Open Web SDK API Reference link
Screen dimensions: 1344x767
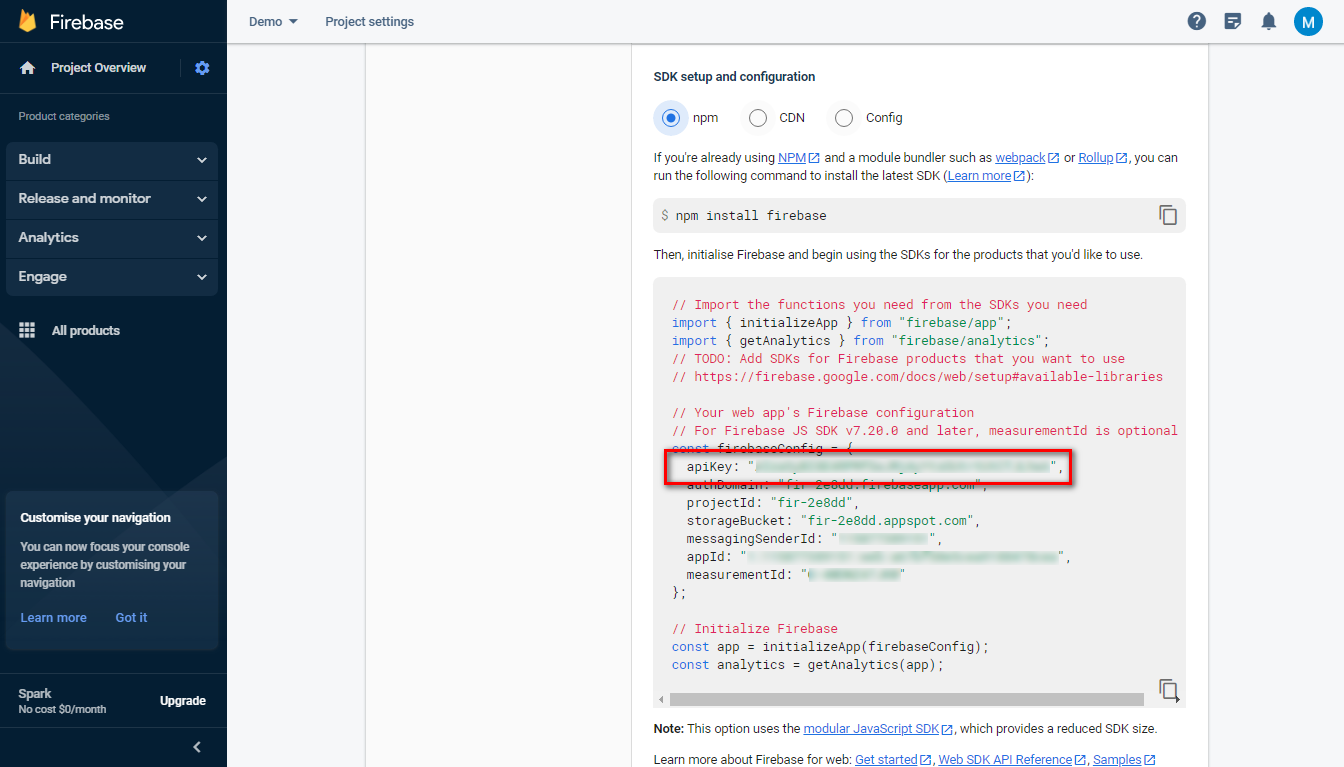tap(1012, 760)
